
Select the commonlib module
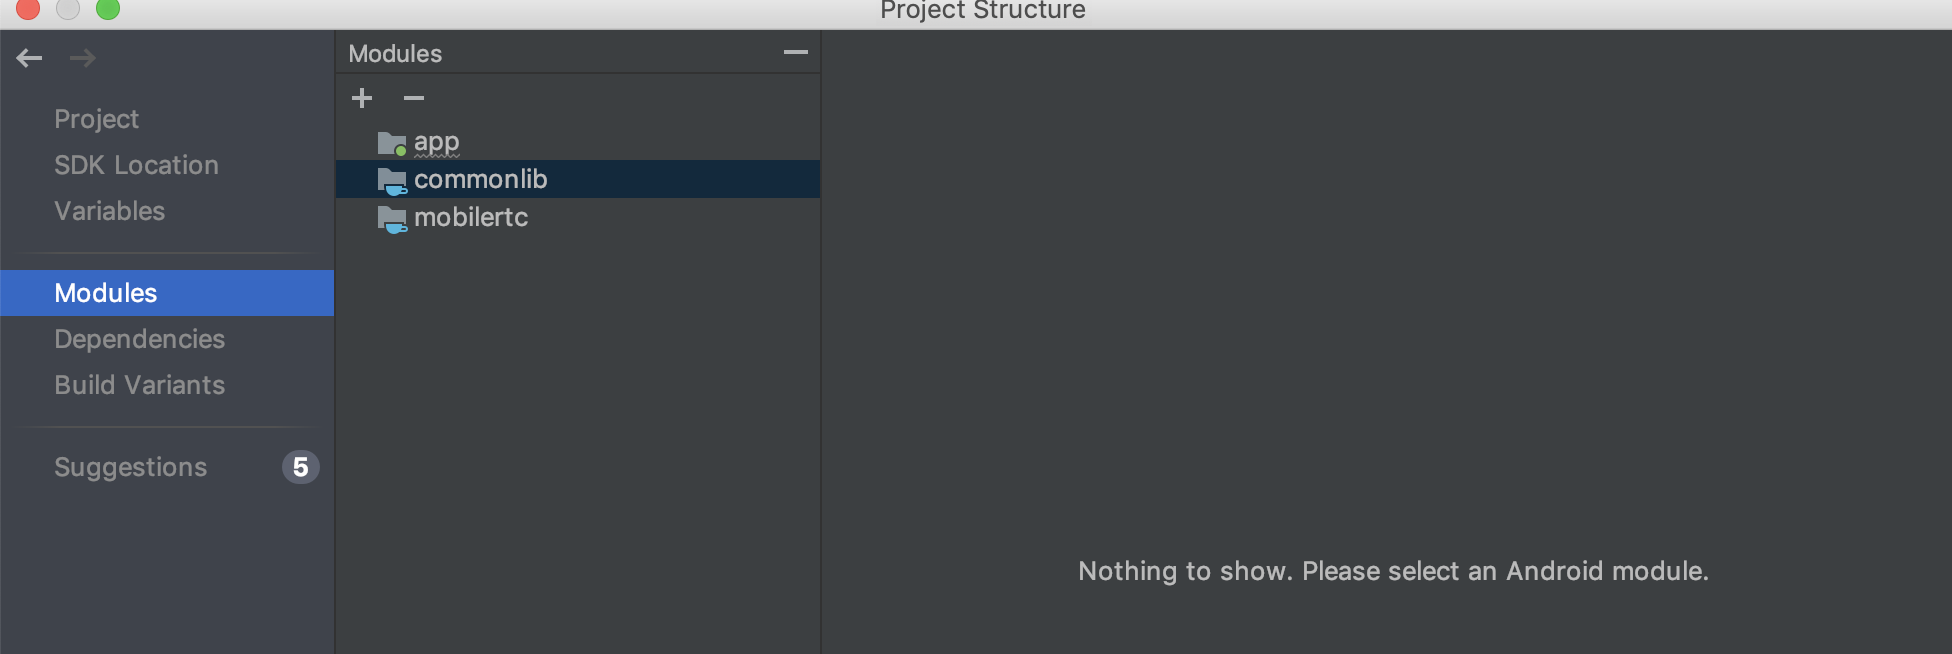click(x=578, y=179)
